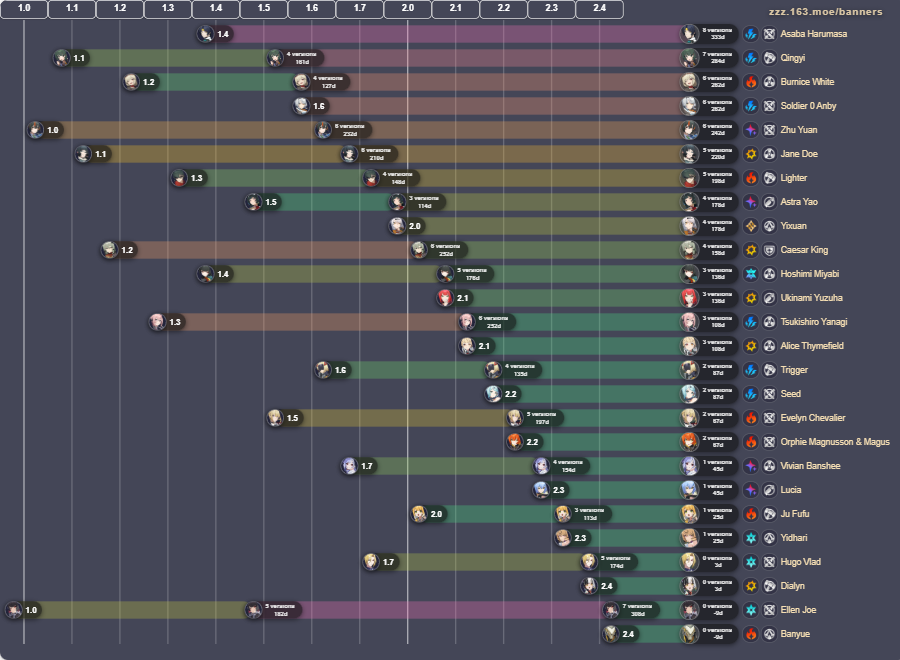Click Asaba Harumasa's 1.4 banner marker
Screen dimensions: 900x660
[x=215, y=34]
